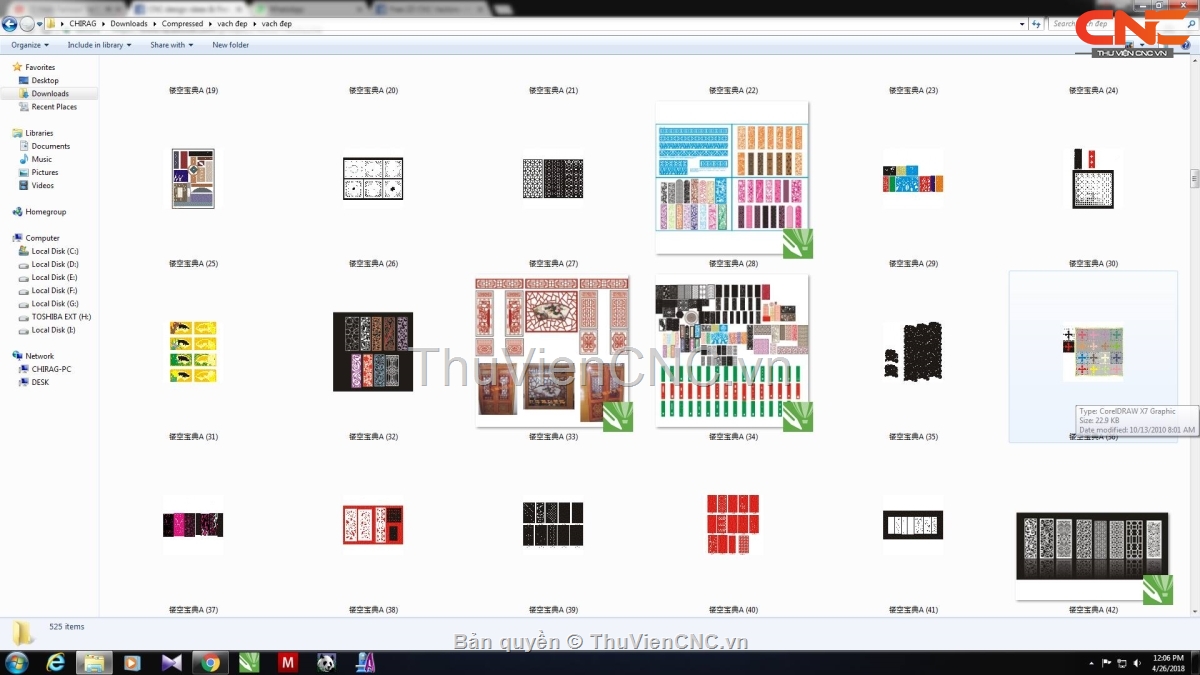Select Downloads in Favorites
The width and height of the screenshot is (1200, 675).
click(43, 93)
